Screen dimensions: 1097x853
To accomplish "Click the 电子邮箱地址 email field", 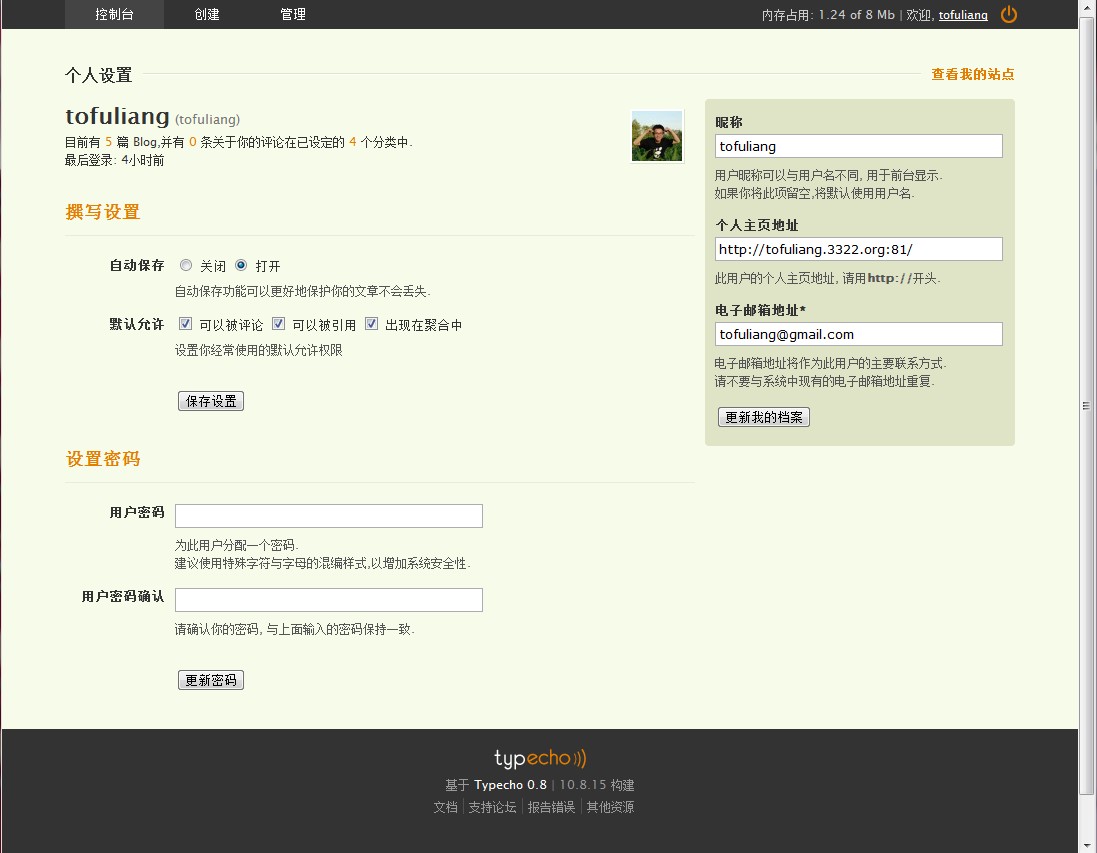I will click(x=859, y=334).
